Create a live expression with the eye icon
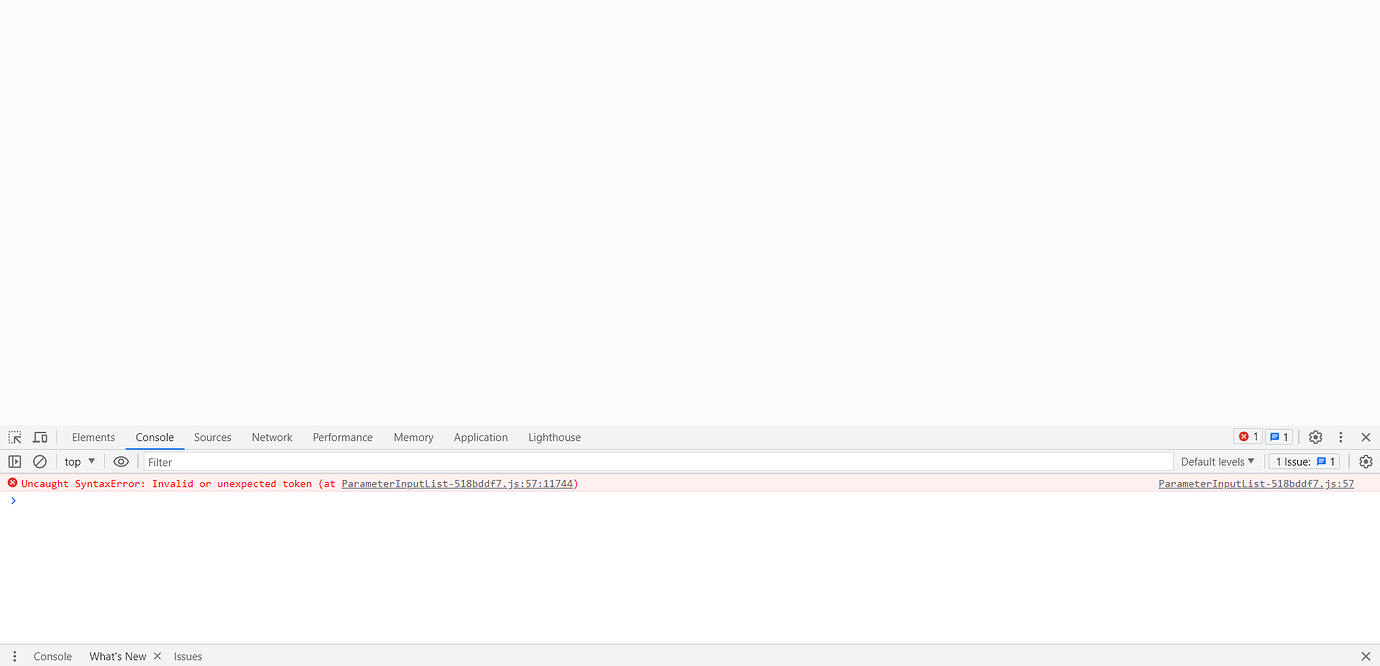1380x666 pixels. point(121,461)
